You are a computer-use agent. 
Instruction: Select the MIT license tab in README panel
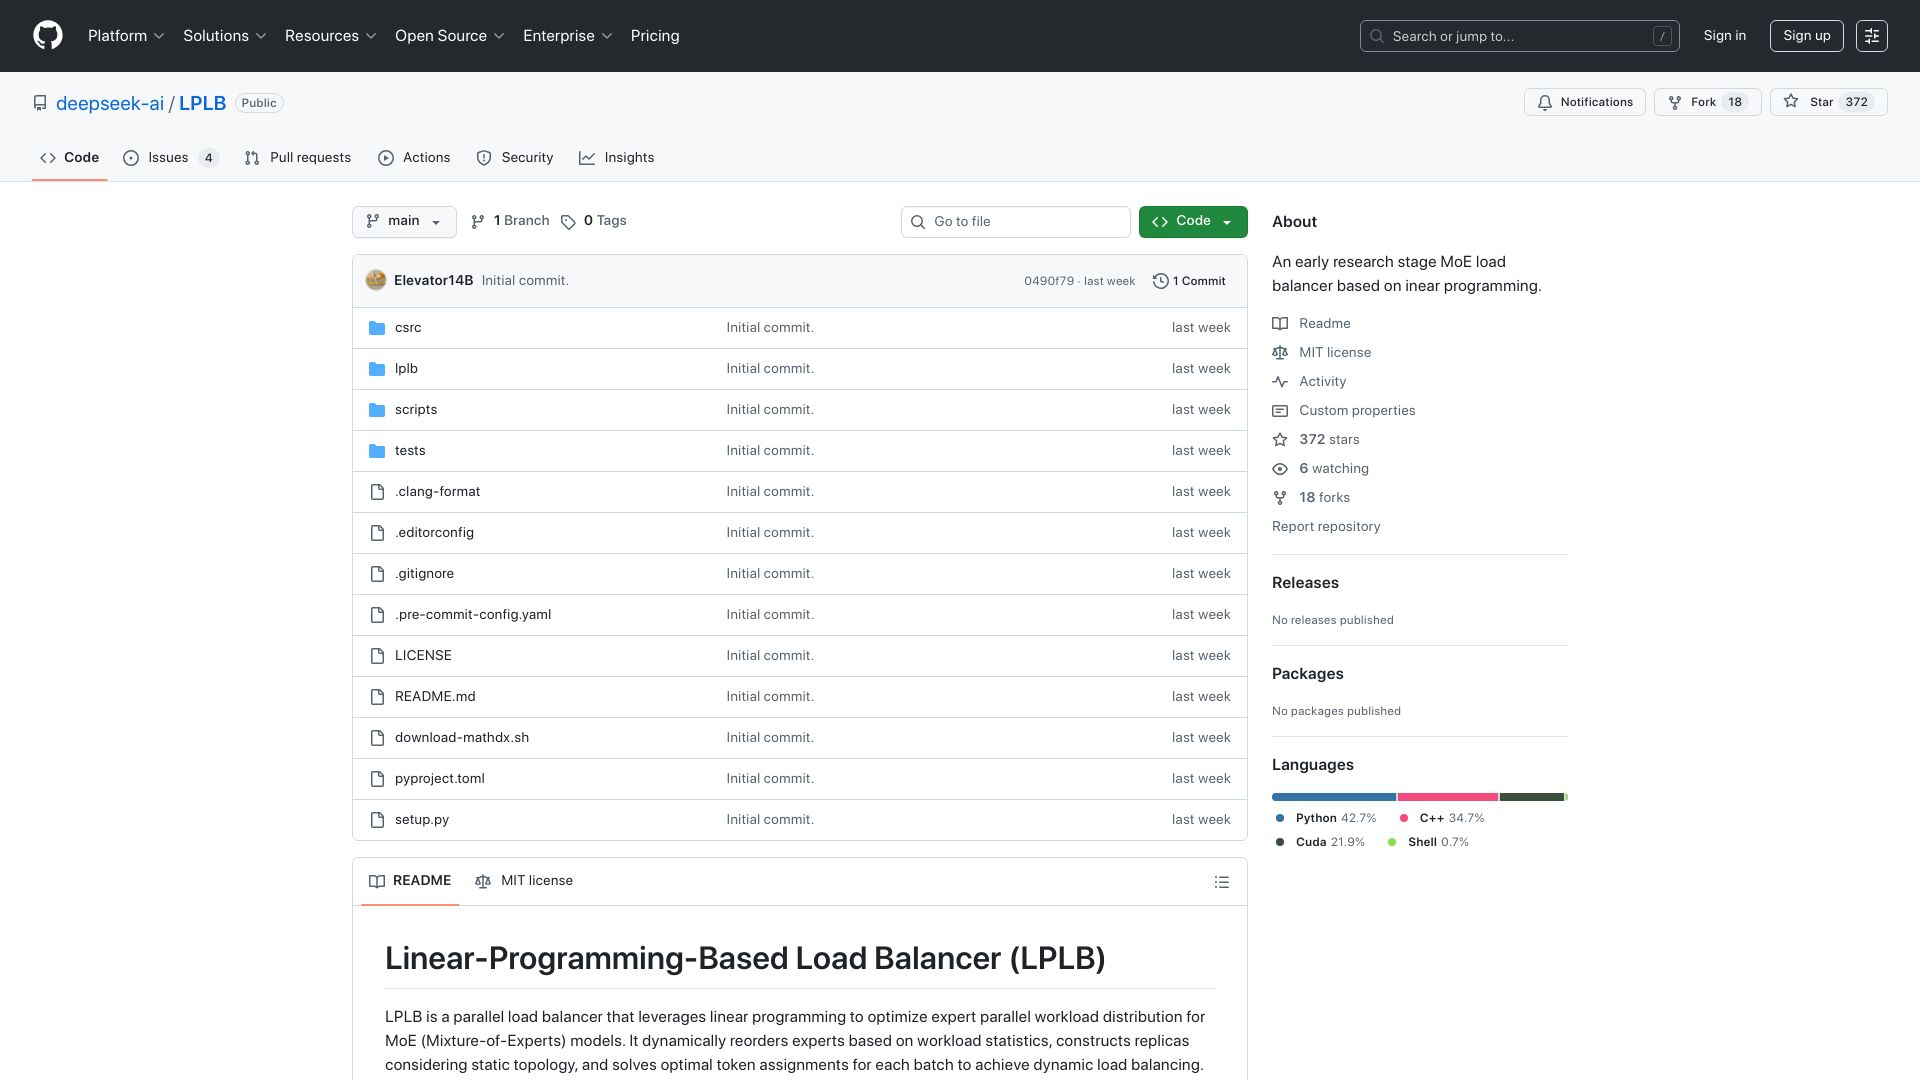tap(524, 881)
